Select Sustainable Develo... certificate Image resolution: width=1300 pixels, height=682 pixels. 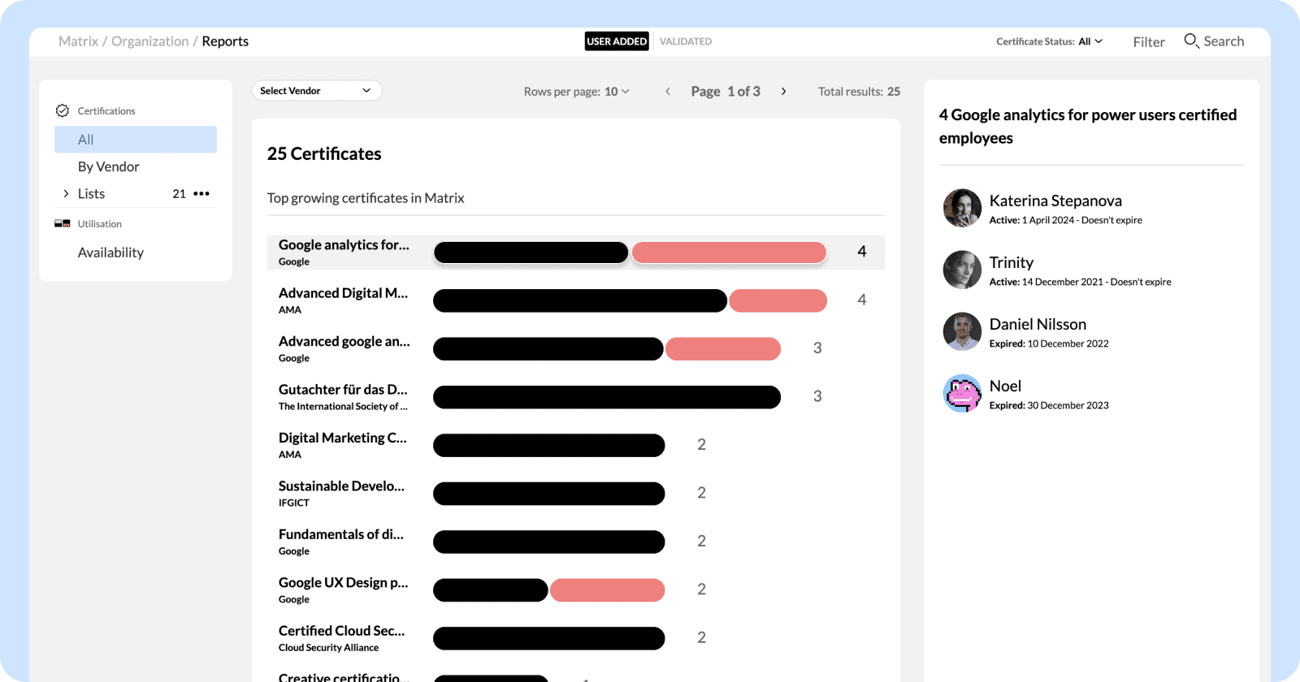[342, 485]
